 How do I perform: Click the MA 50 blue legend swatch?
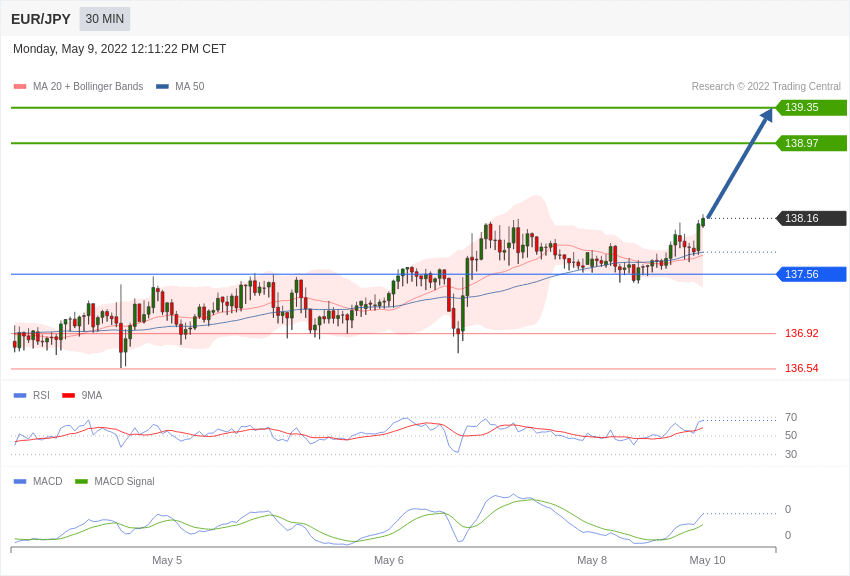click(162, 87)
